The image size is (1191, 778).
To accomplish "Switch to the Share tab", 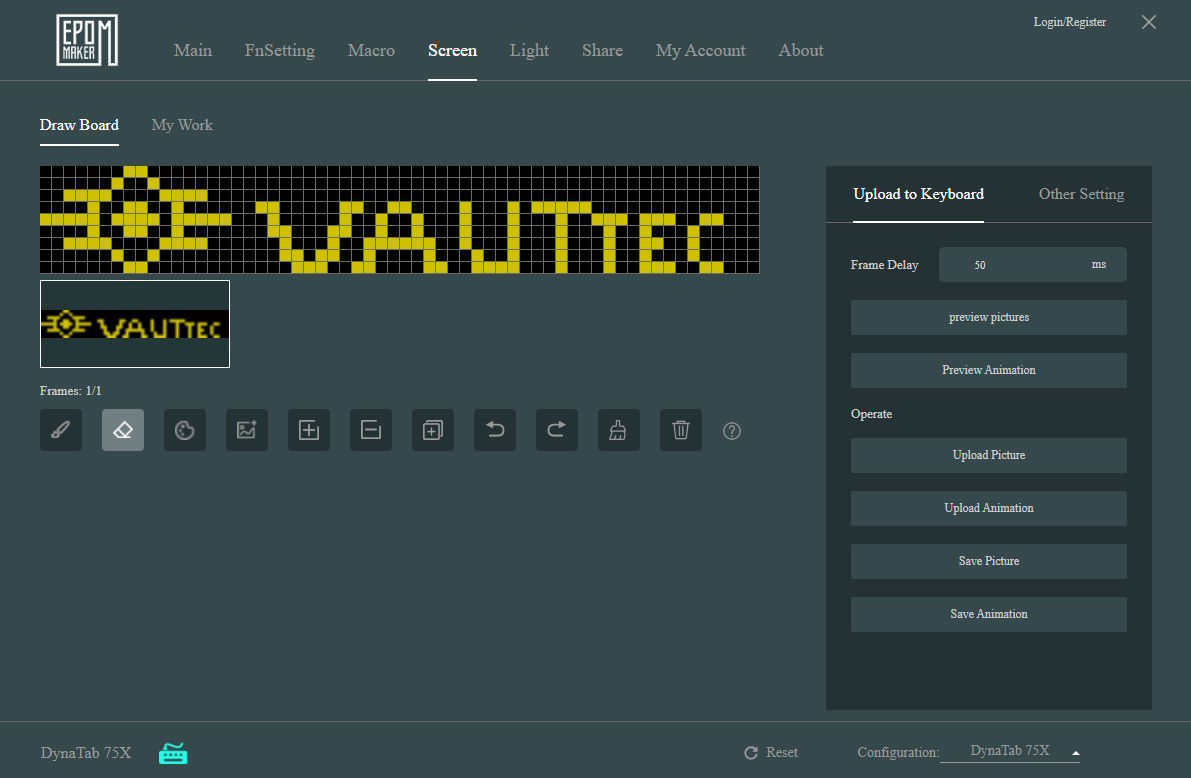I will [602, 50].
